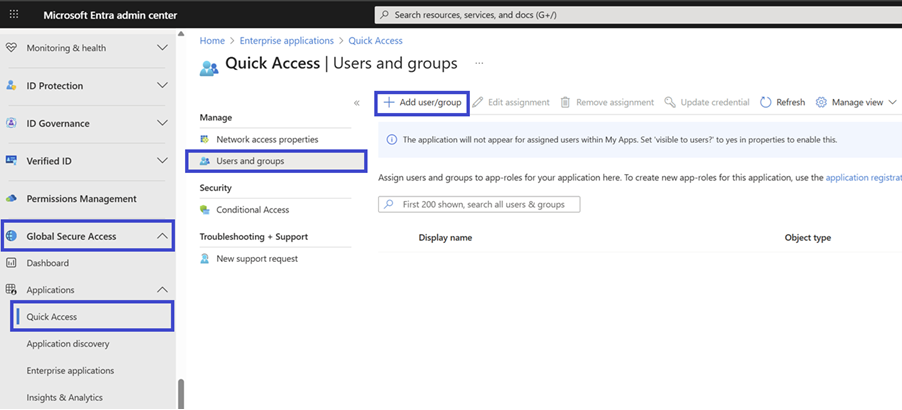Open the app launcher waffle icon
Screen dimensions: 902x410
[x=14, y=14]
